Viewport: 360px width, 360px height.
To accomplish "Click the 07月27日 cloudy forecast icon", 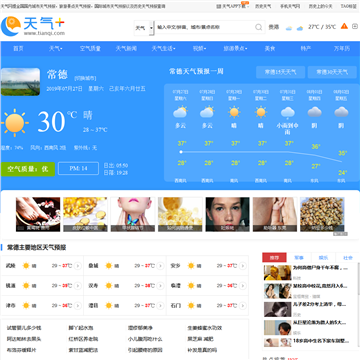I will pyautogui.click(x=180, y=112).
